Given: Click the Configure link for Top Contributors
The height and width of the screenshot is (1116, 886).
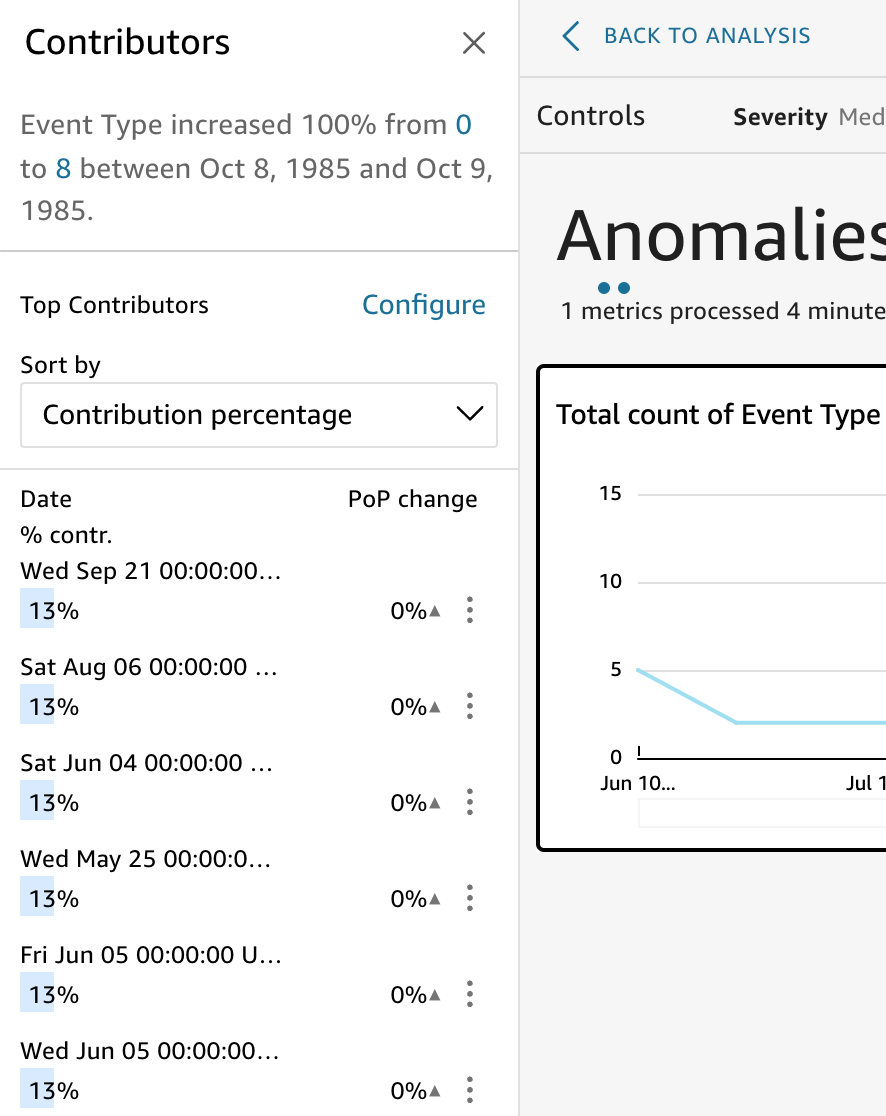Looking at the screenshot, I should (x=423, y=305).
